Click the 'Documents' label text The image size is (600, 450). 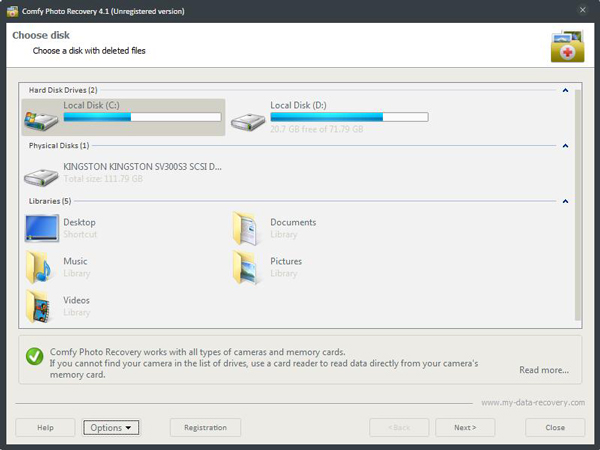pyautogui.click(x=293, y=222)
